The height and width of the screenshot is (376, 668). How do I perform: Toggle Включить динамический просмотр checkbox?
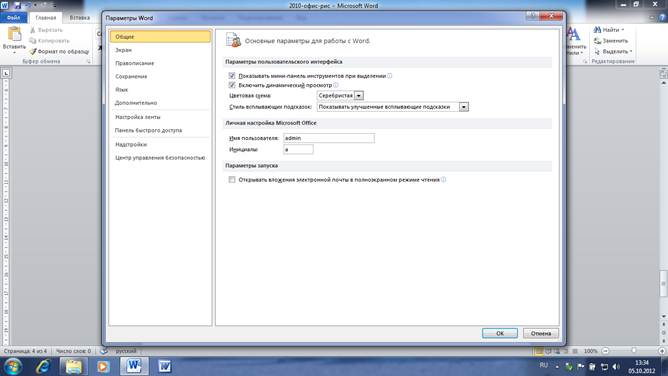point(232,85)
